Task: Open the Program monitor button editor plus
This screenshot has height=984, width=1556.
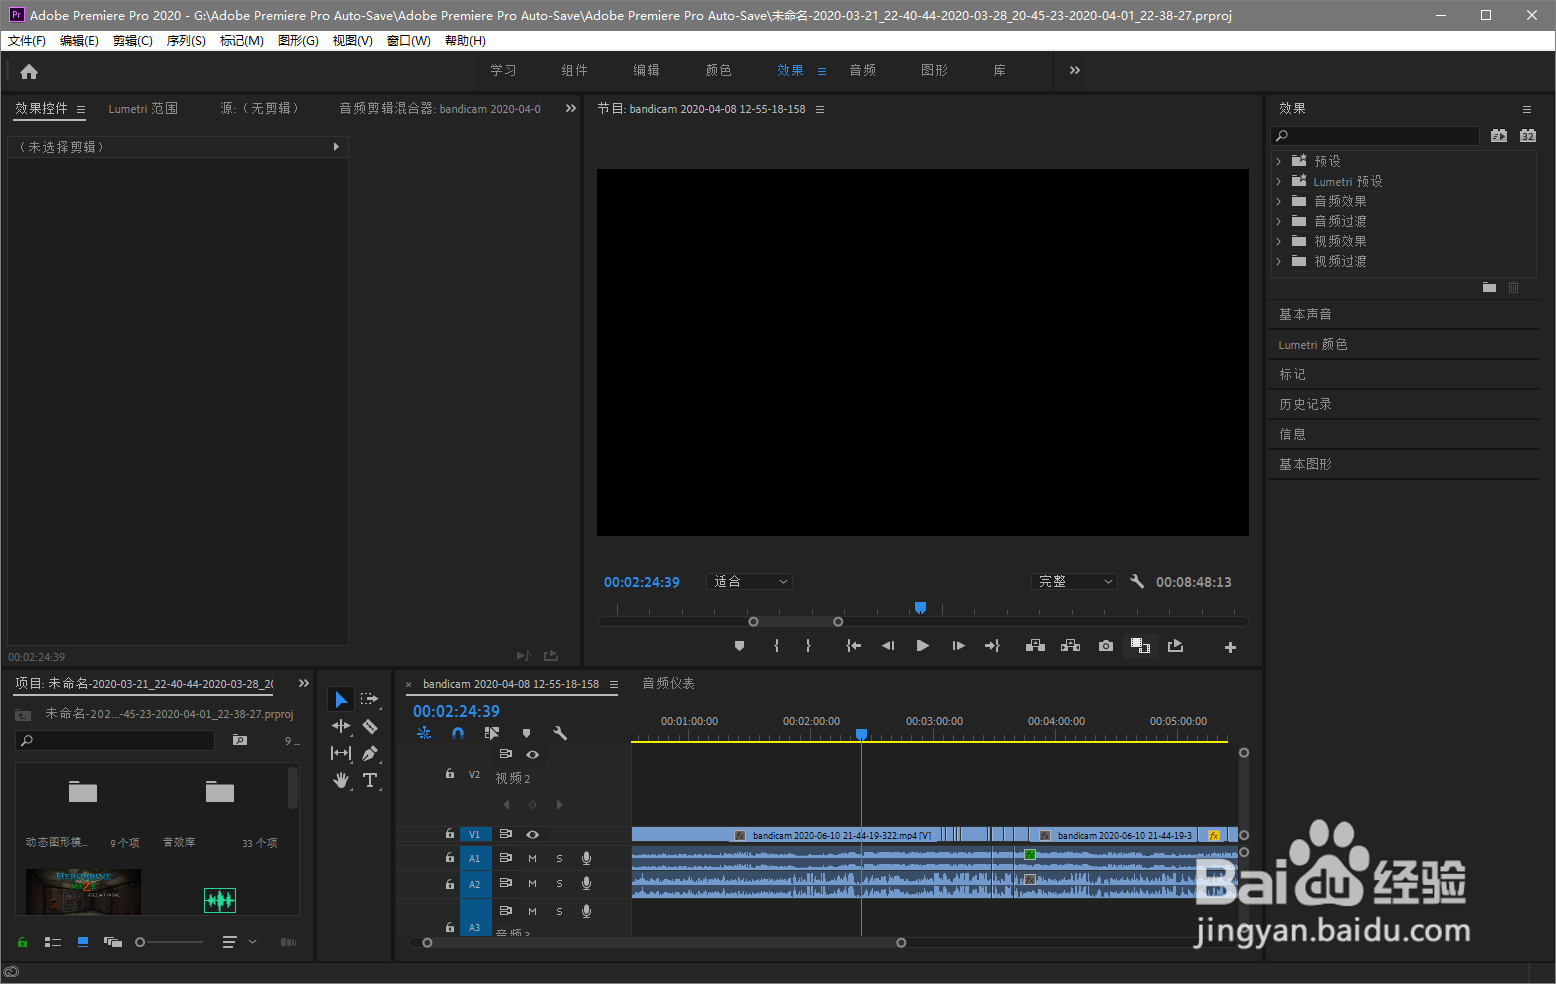Action: [x=1230, y=647]
